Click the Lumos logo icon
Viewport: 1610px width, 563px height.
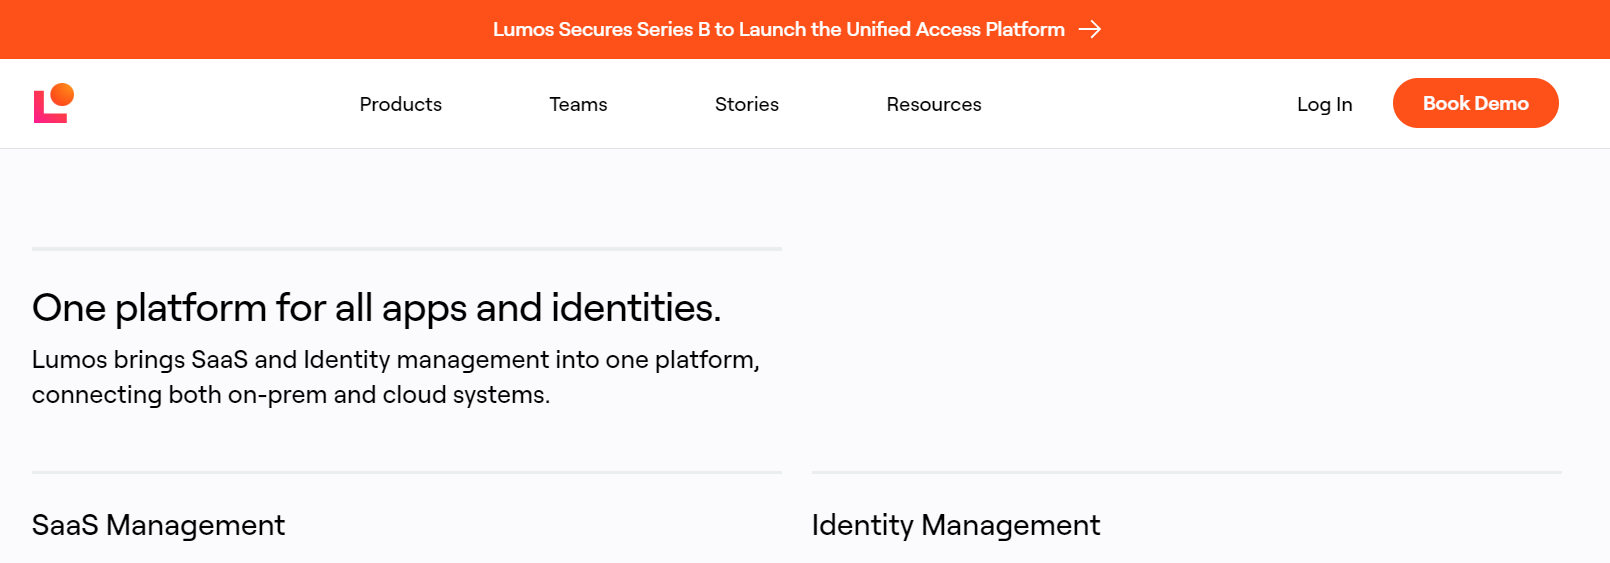coord(54,103)
